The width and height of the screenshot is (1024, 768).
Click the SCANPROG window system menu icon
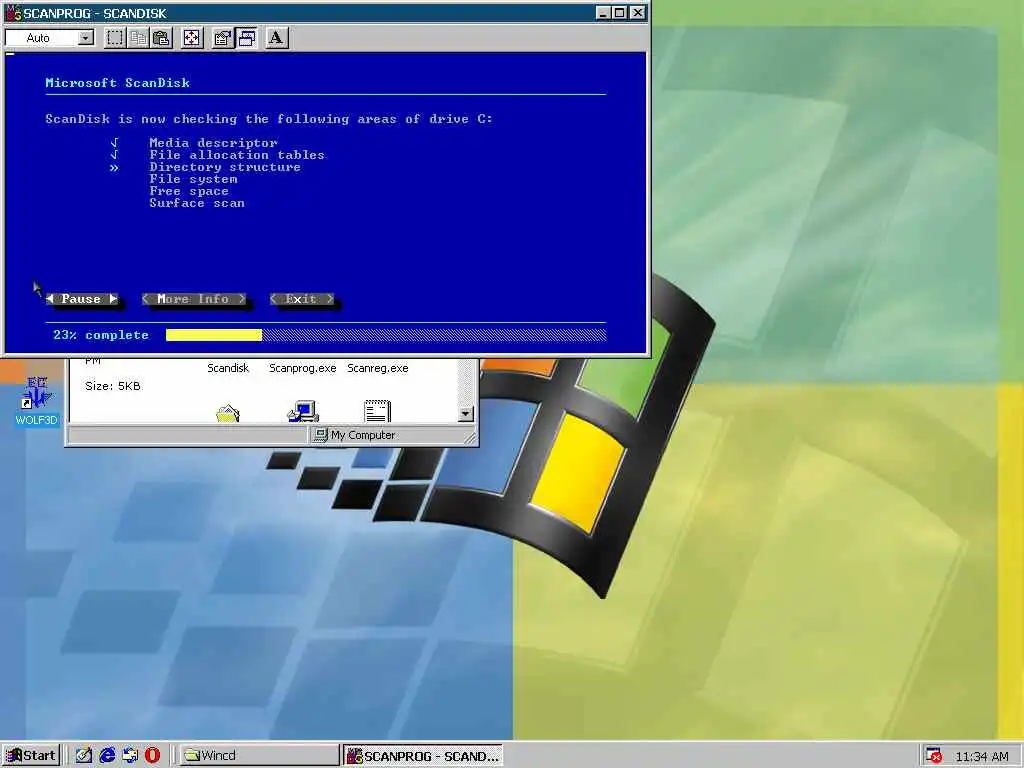[13, 12]
